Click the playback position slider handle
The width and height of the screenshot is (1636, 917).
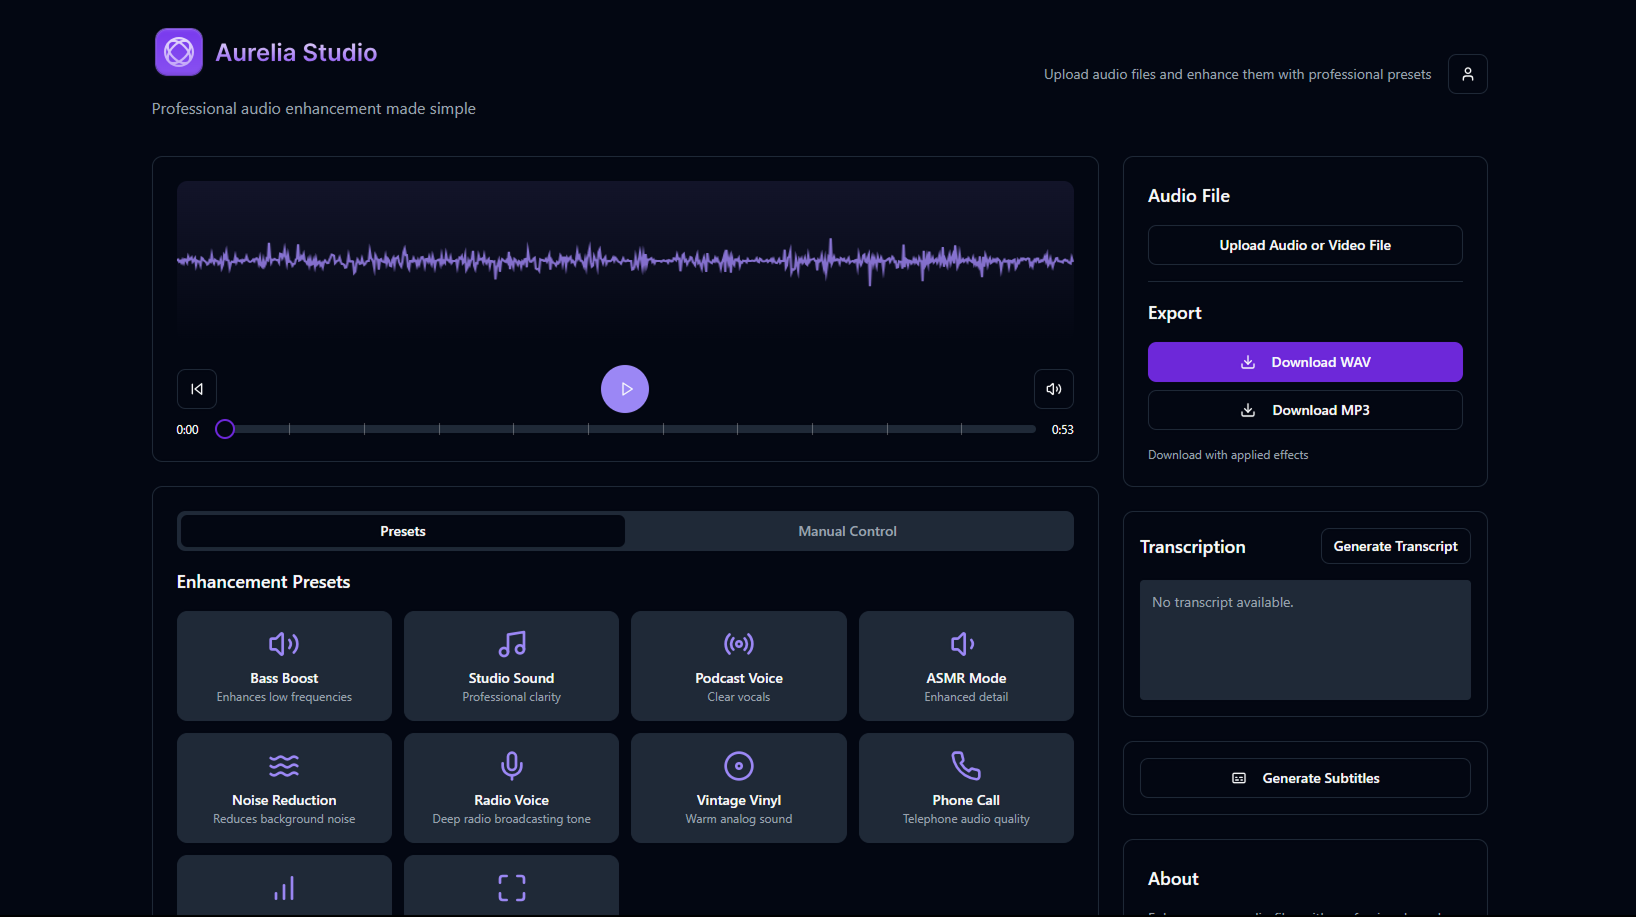pos(225,429)
